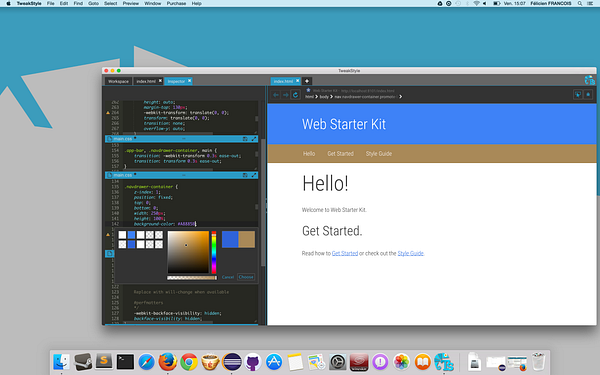The width and height of the screenshot is (600, 375).
Task: Toggle element picker icon in preview toolbar
Action: 578,95
